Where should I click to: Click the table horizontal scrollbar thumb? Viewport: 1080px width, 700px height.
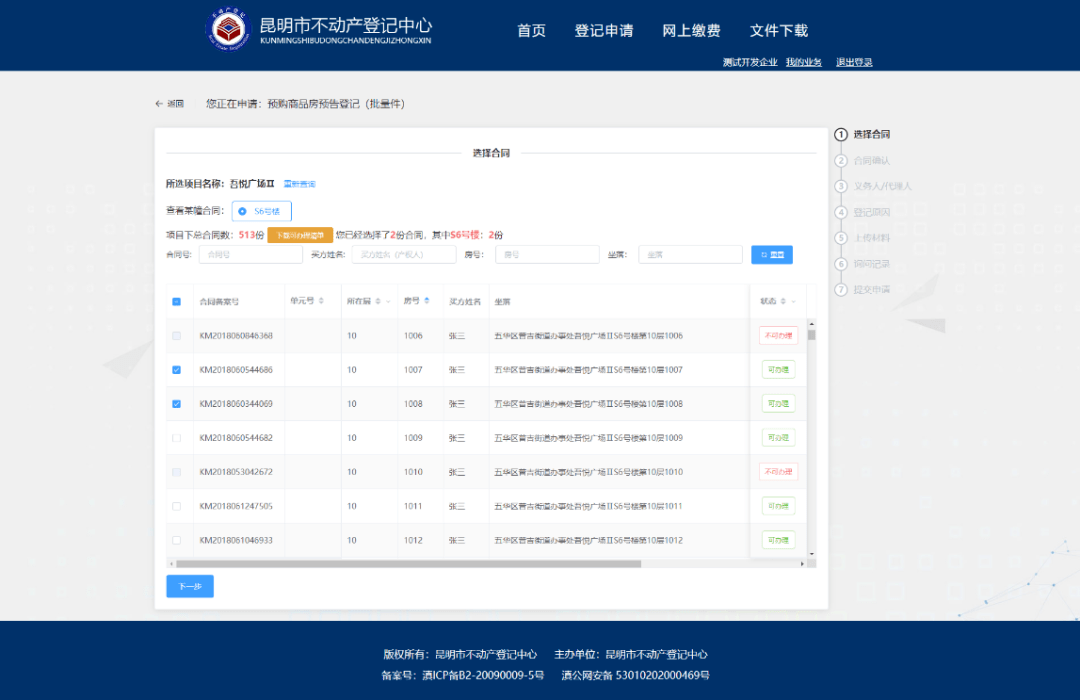(408, 564)
